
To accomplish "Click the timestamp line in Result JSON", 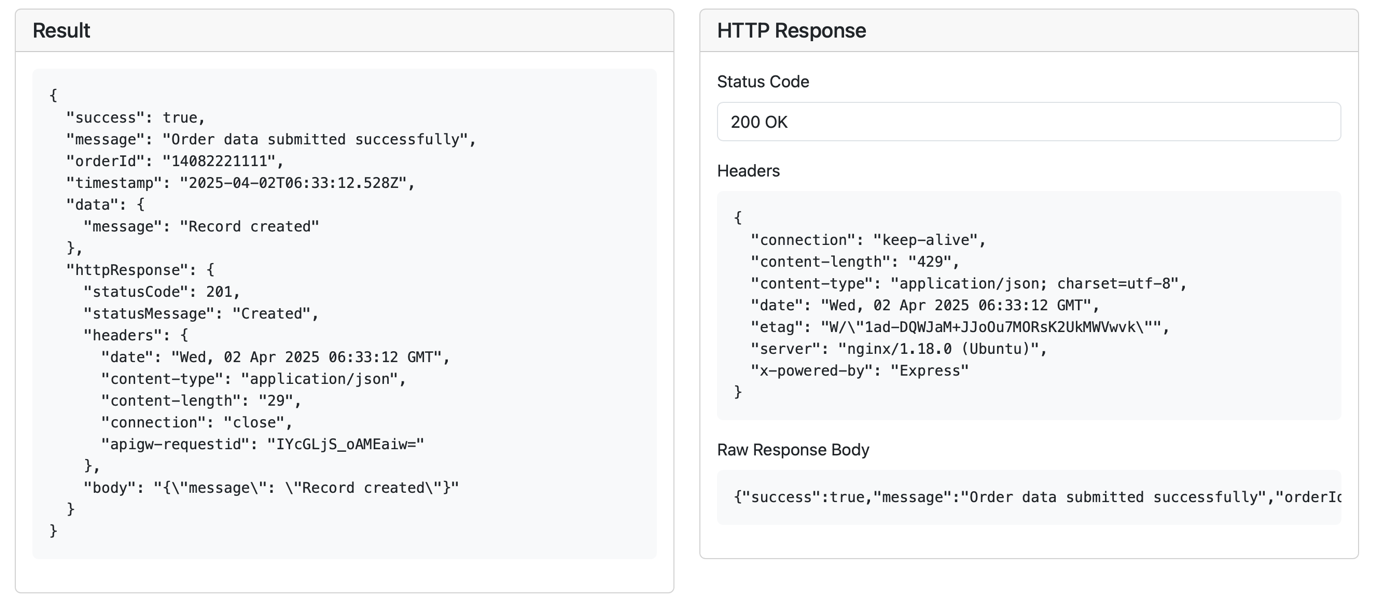I will click(x=240, y=183).
